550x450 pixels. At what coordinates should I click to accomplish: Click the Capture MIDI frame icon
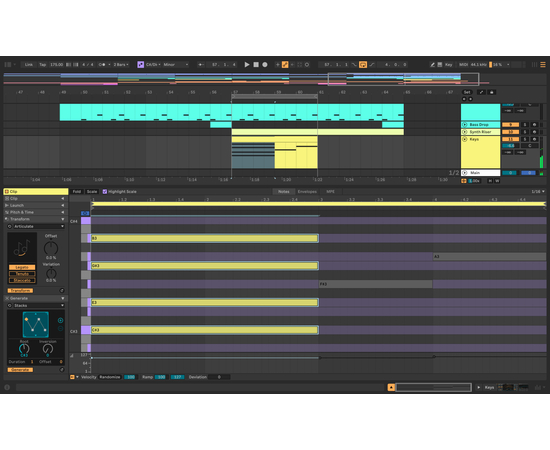300,65
